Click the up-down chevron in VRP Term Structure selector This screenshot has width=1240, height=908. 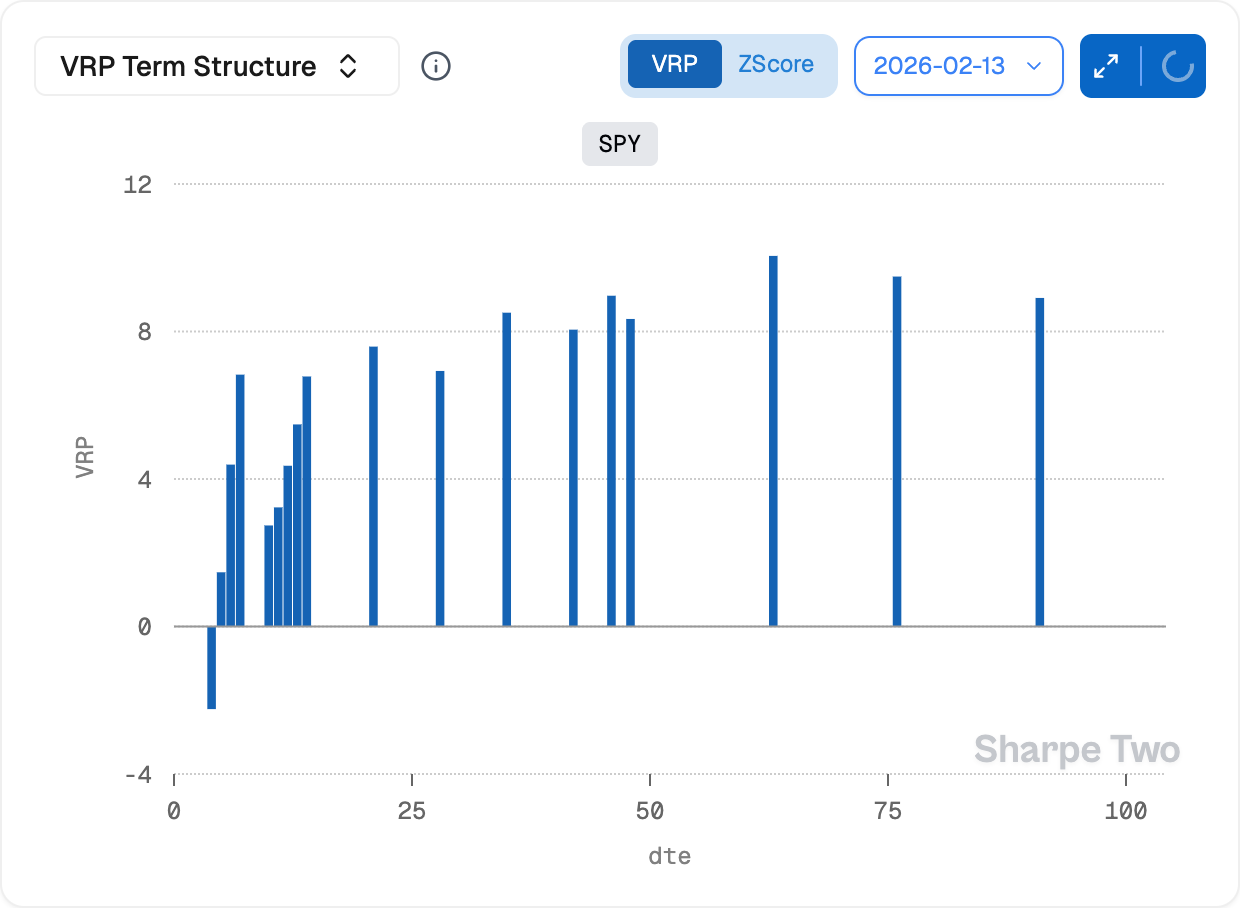pos(347,66)
